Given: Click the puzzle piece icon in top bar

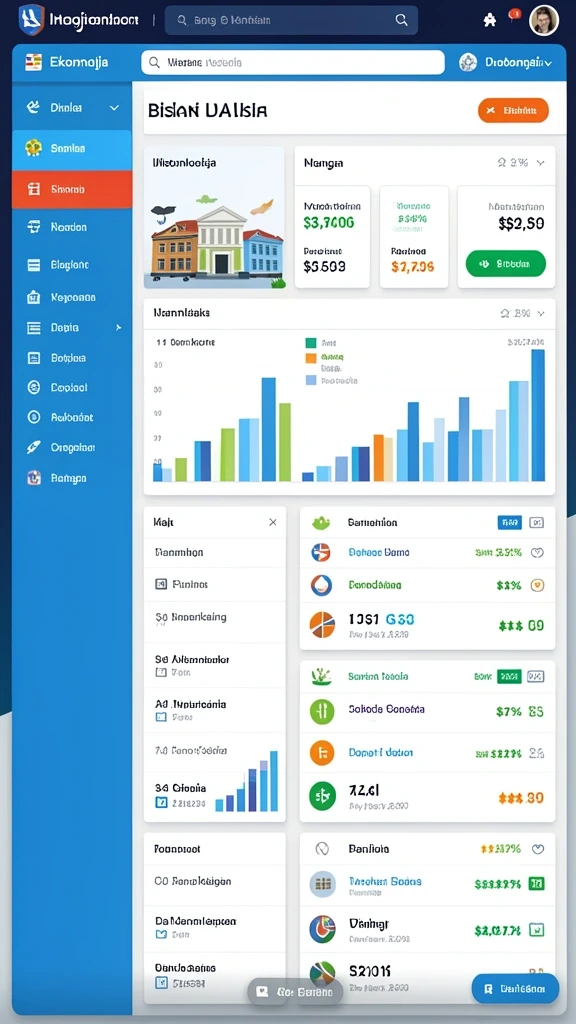Looking at the screenshot, I should (x=489, y=20).
